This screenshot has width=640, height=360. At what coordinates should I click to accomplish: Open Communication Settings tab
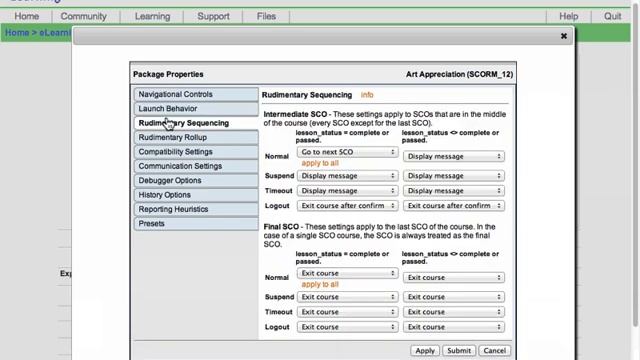pos(196,166)
